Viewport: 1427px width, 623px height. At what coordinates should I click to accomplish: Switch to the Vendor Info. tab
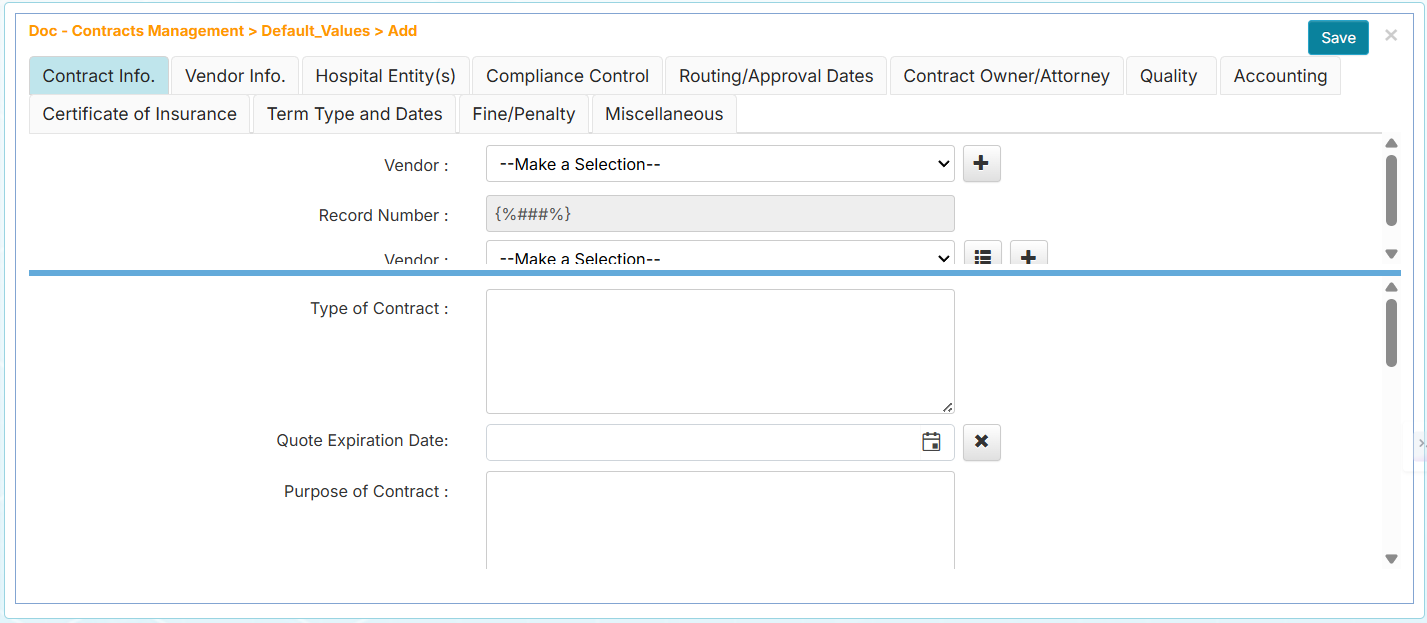click(x=234, y=75)
